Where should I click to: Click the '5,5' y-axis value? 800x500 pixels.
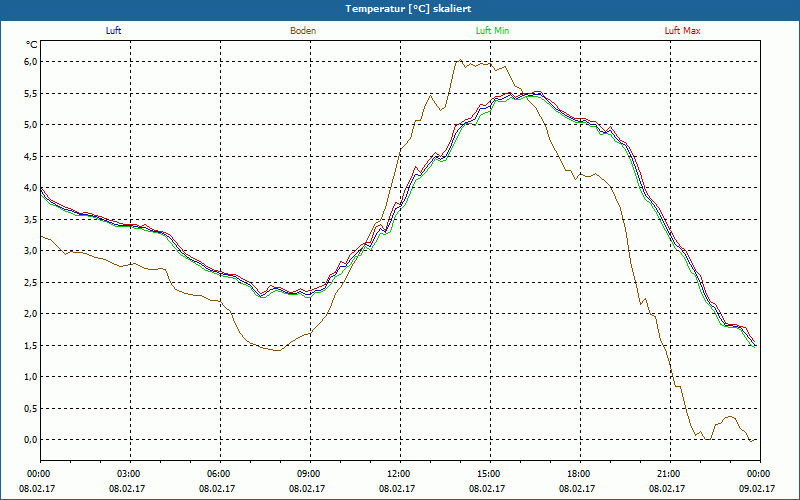point(32,93)
